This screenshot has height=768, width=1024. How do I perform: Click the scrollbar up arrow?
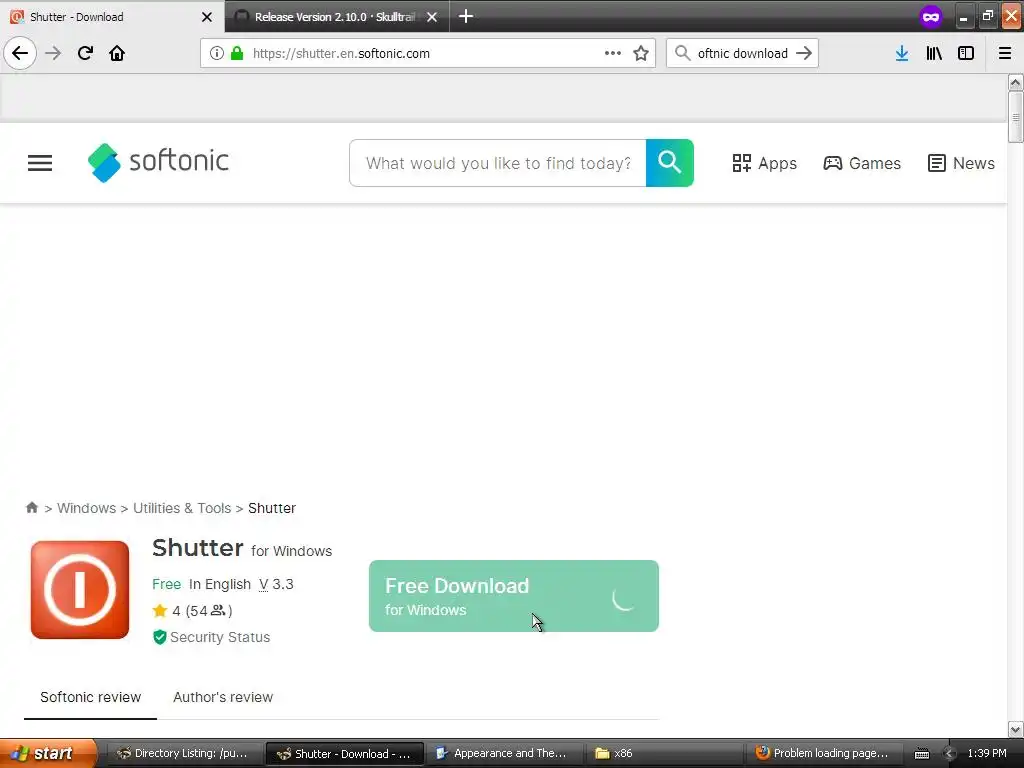1015,82
